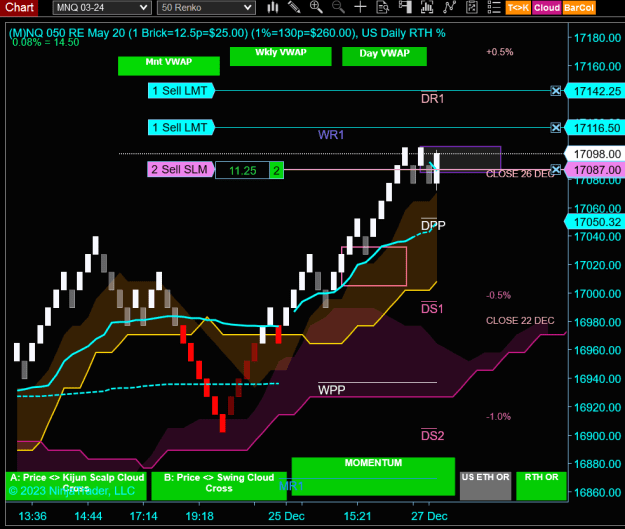Click the 17142.25 order price marker
This screenshot has width=625, height=529.
click(x=595, y=91)
